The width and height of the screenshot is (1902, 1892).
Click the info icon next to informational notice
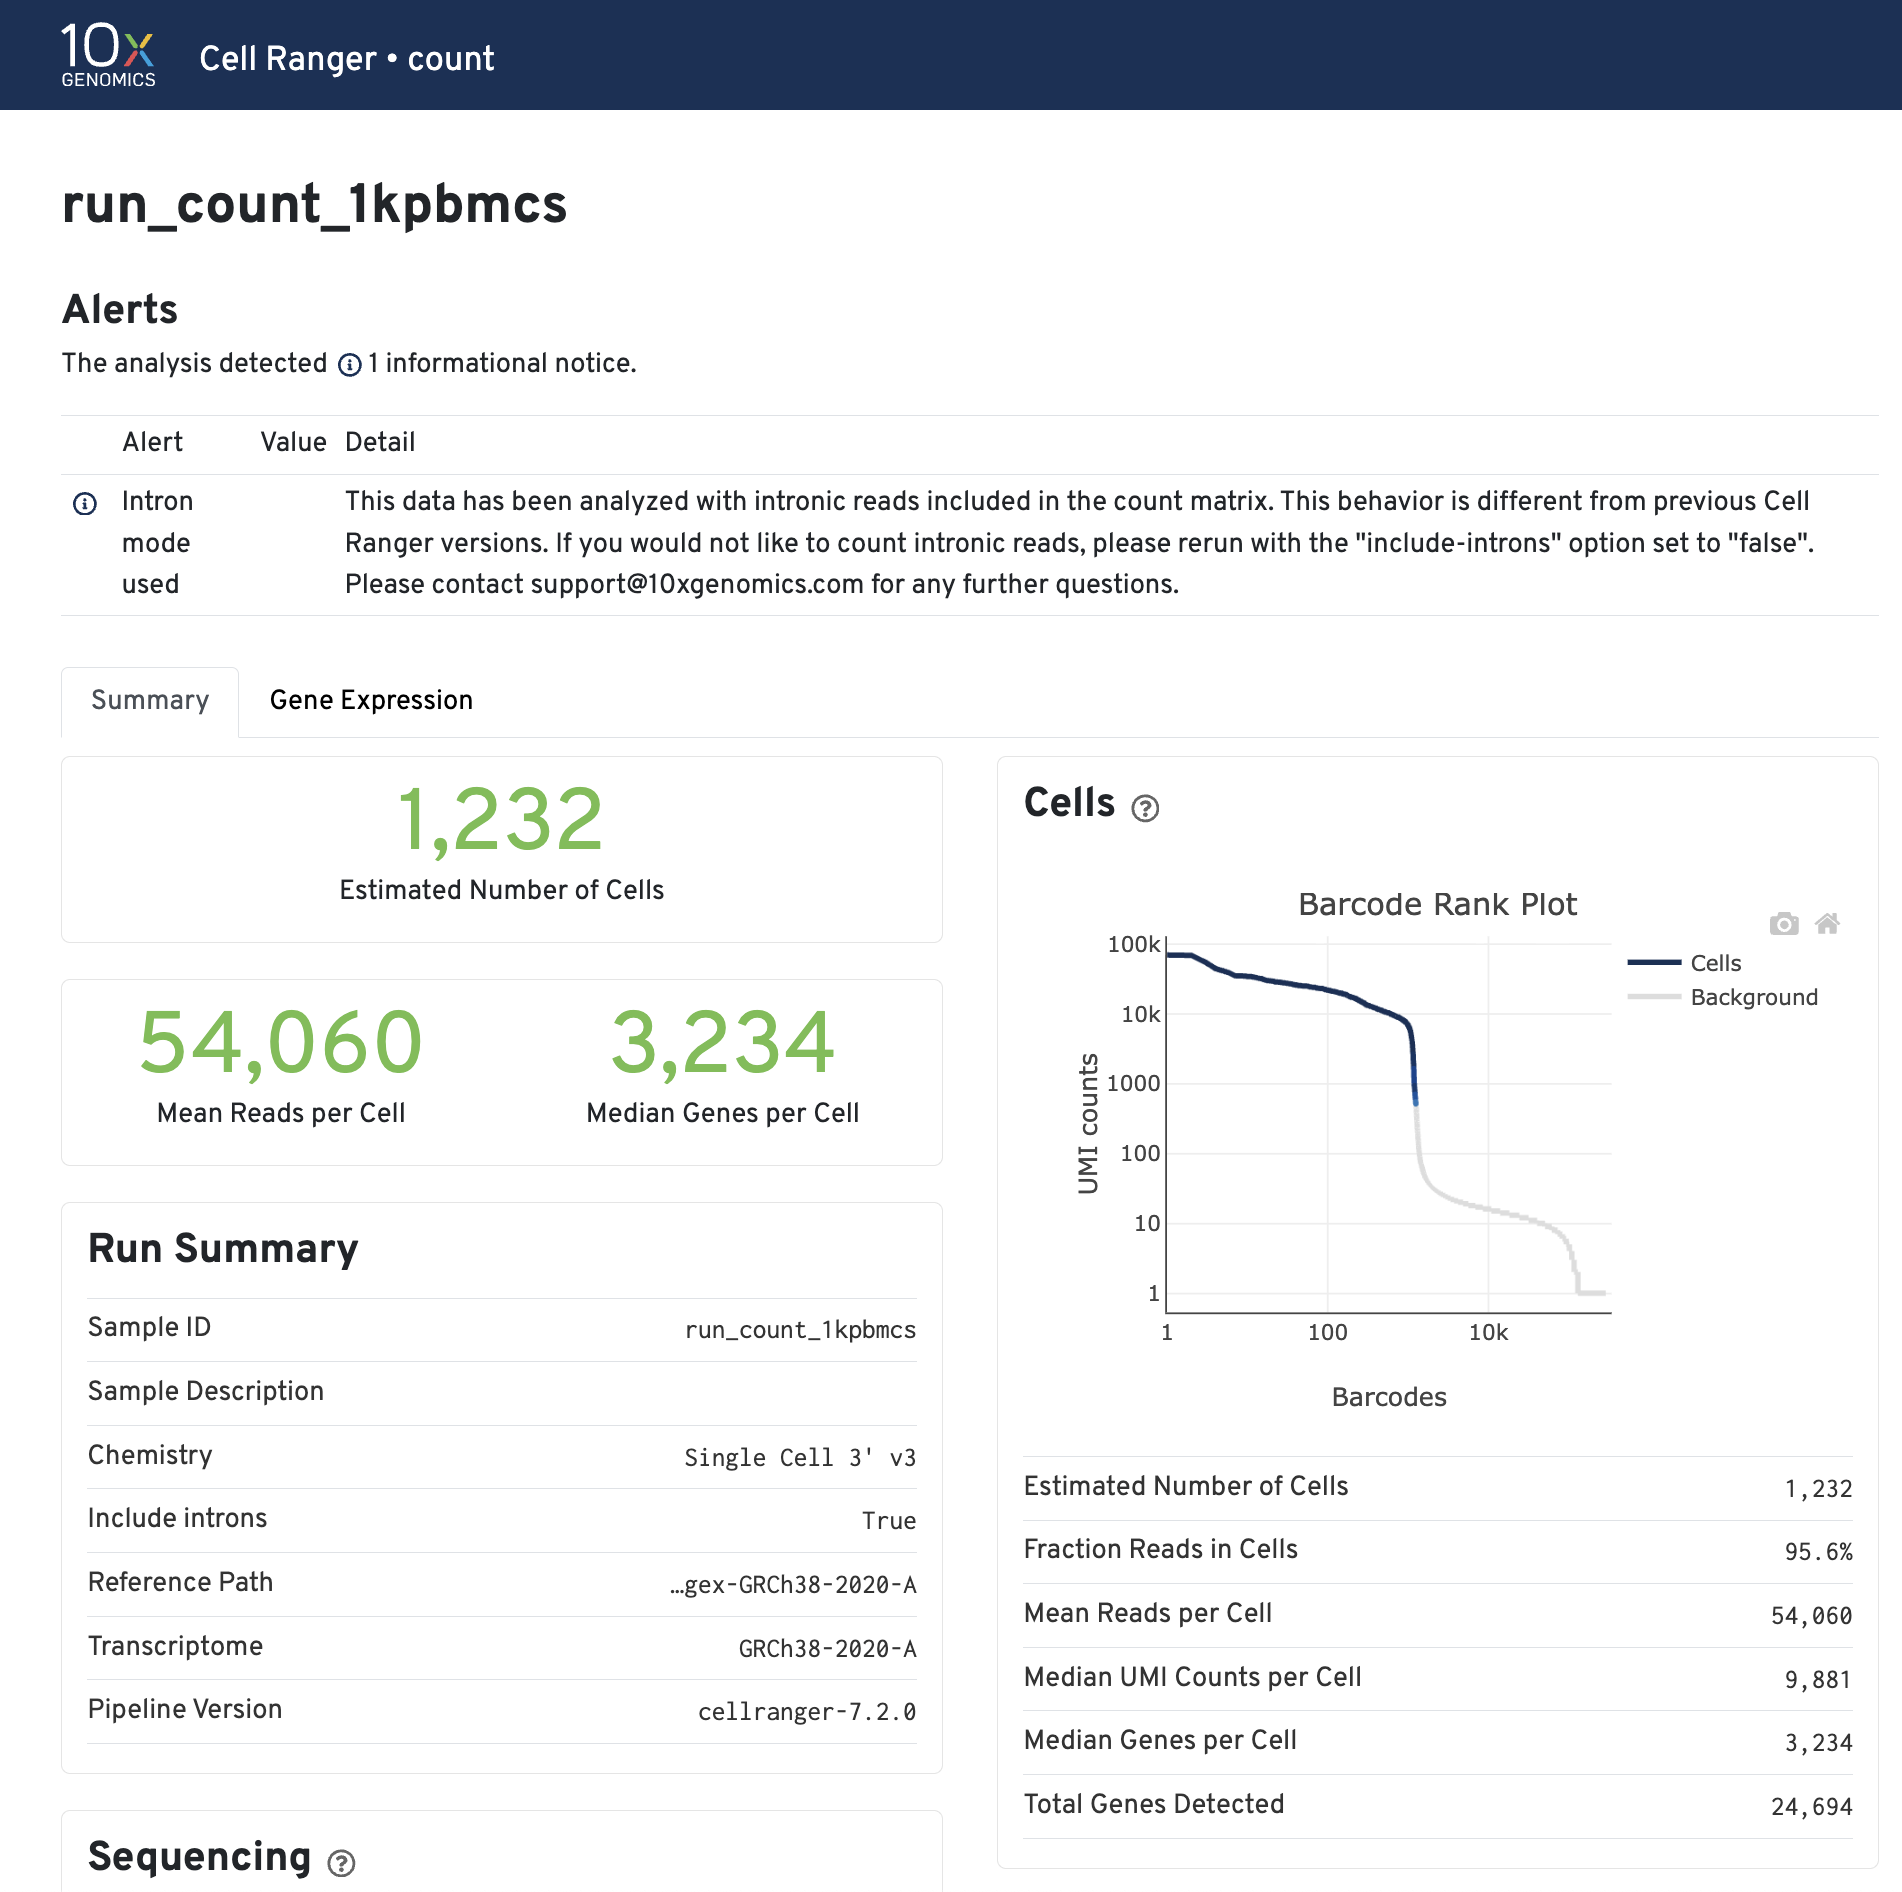[x=349, y=365]
